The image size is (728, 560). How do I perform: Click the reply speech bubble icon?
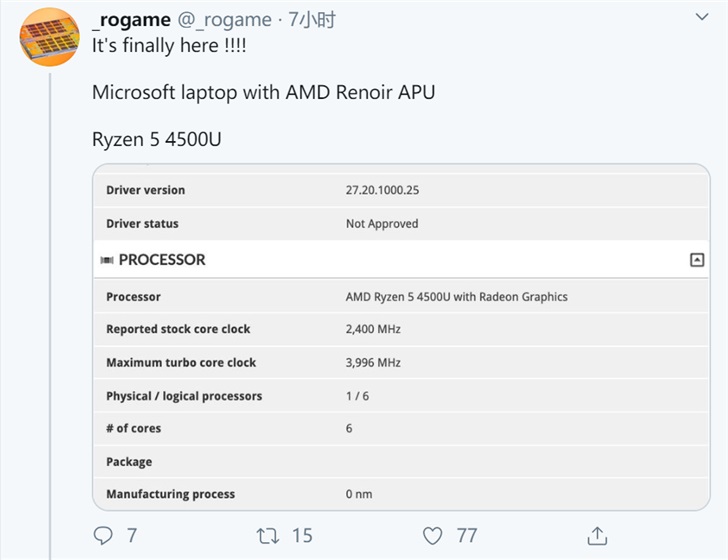103,535
